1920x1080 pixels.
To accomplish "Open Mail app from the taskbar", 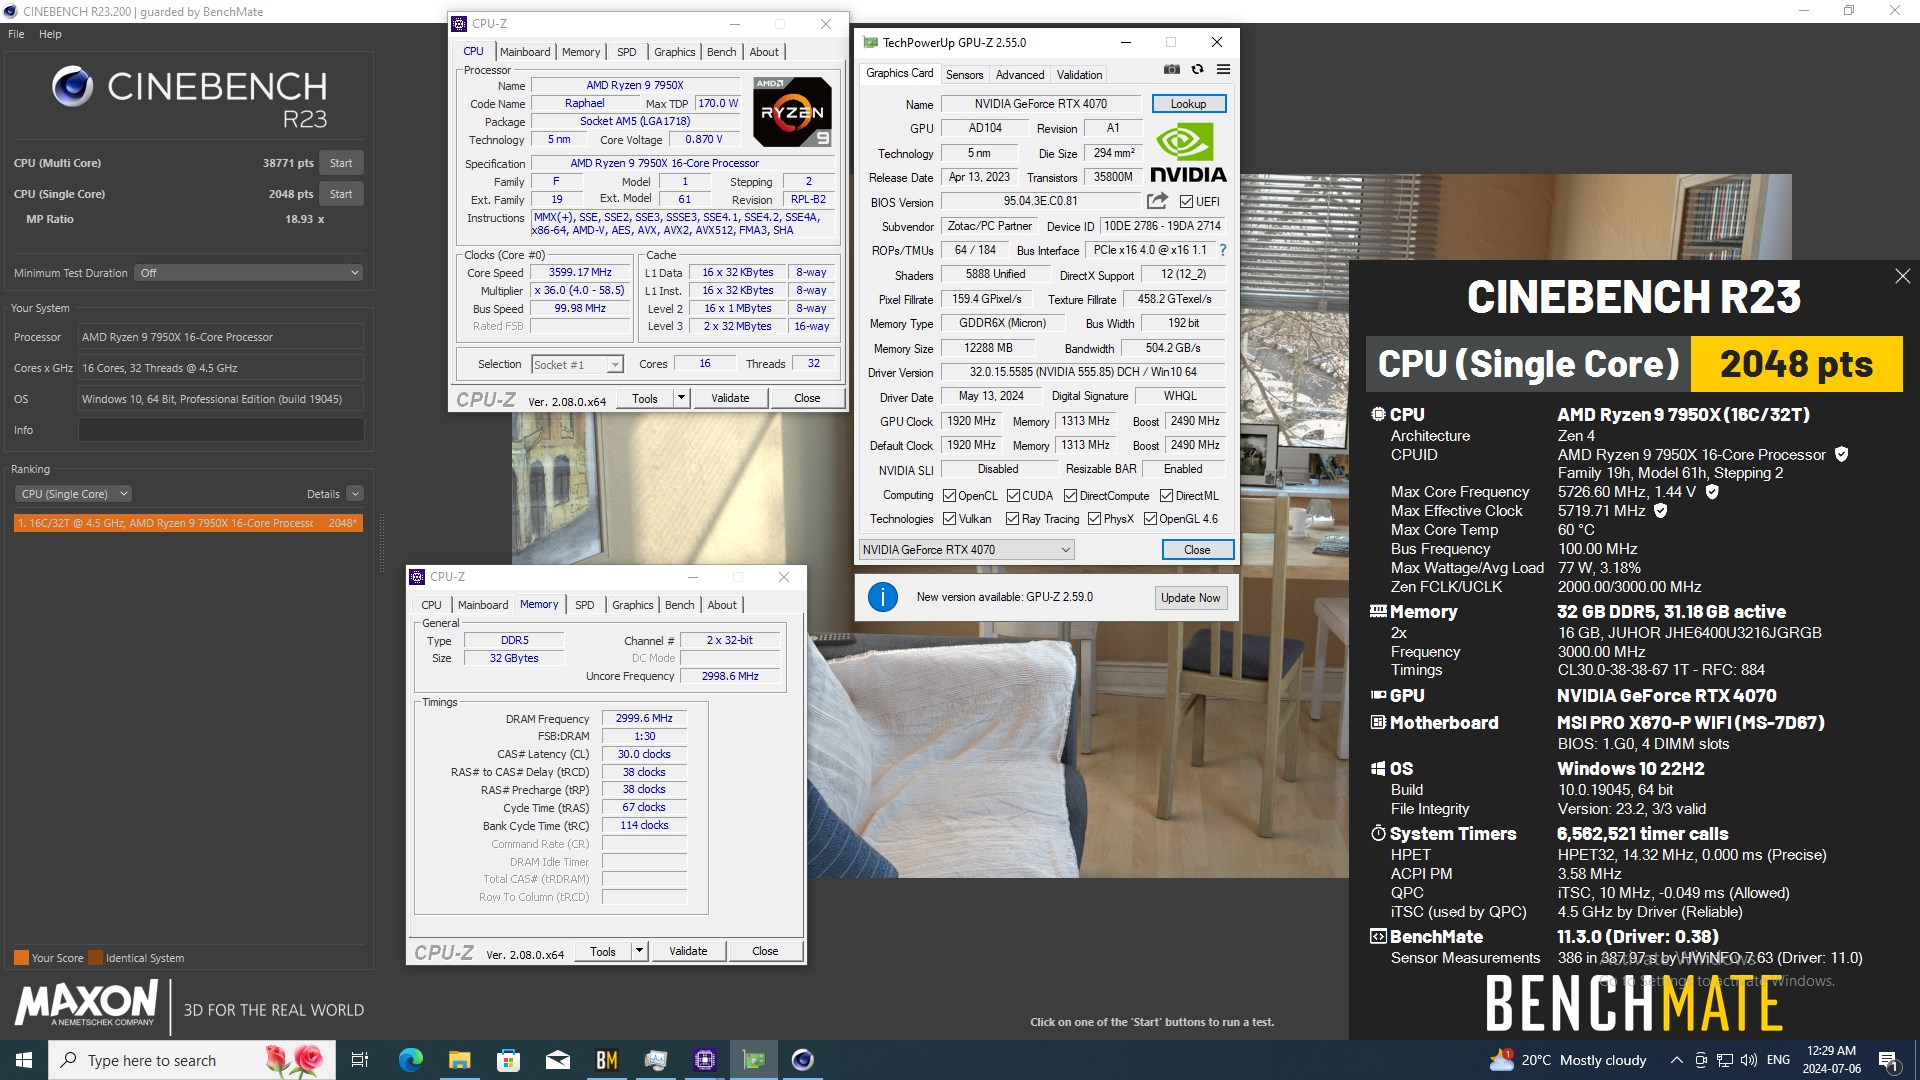I will (557, 1060).
